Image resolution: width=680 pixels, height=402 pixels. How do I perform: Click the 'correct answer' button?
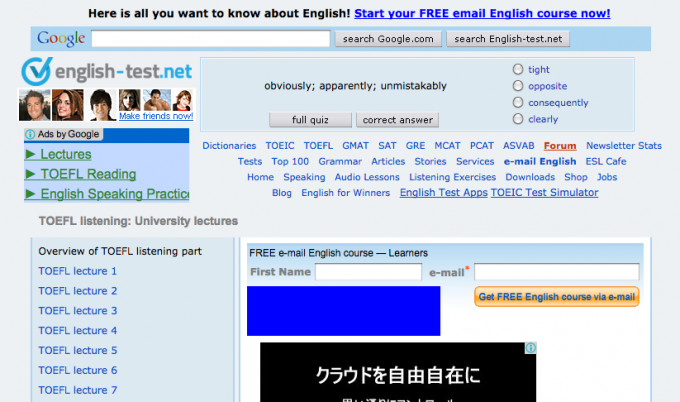[398, 120]
